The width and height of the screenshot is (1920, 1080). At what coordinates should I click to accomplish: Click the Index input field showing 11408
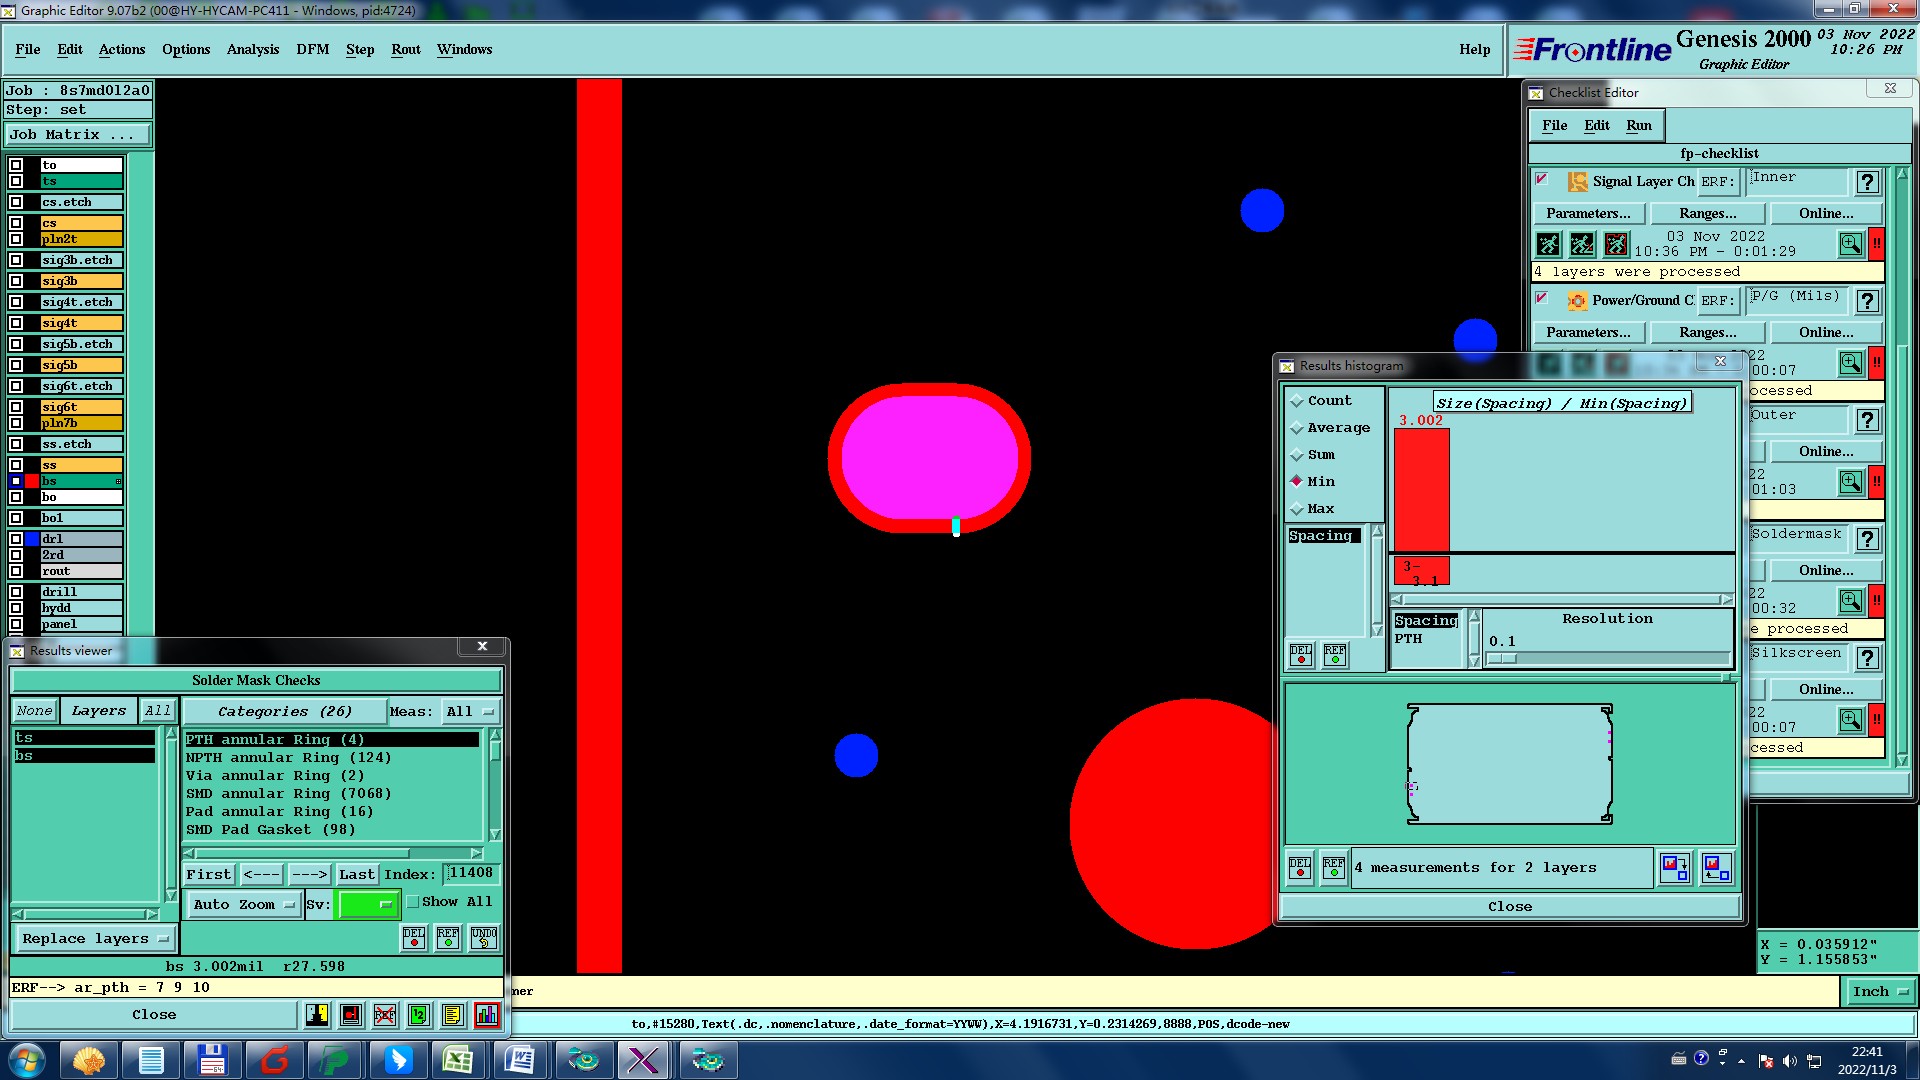click(x=470, y=874)
